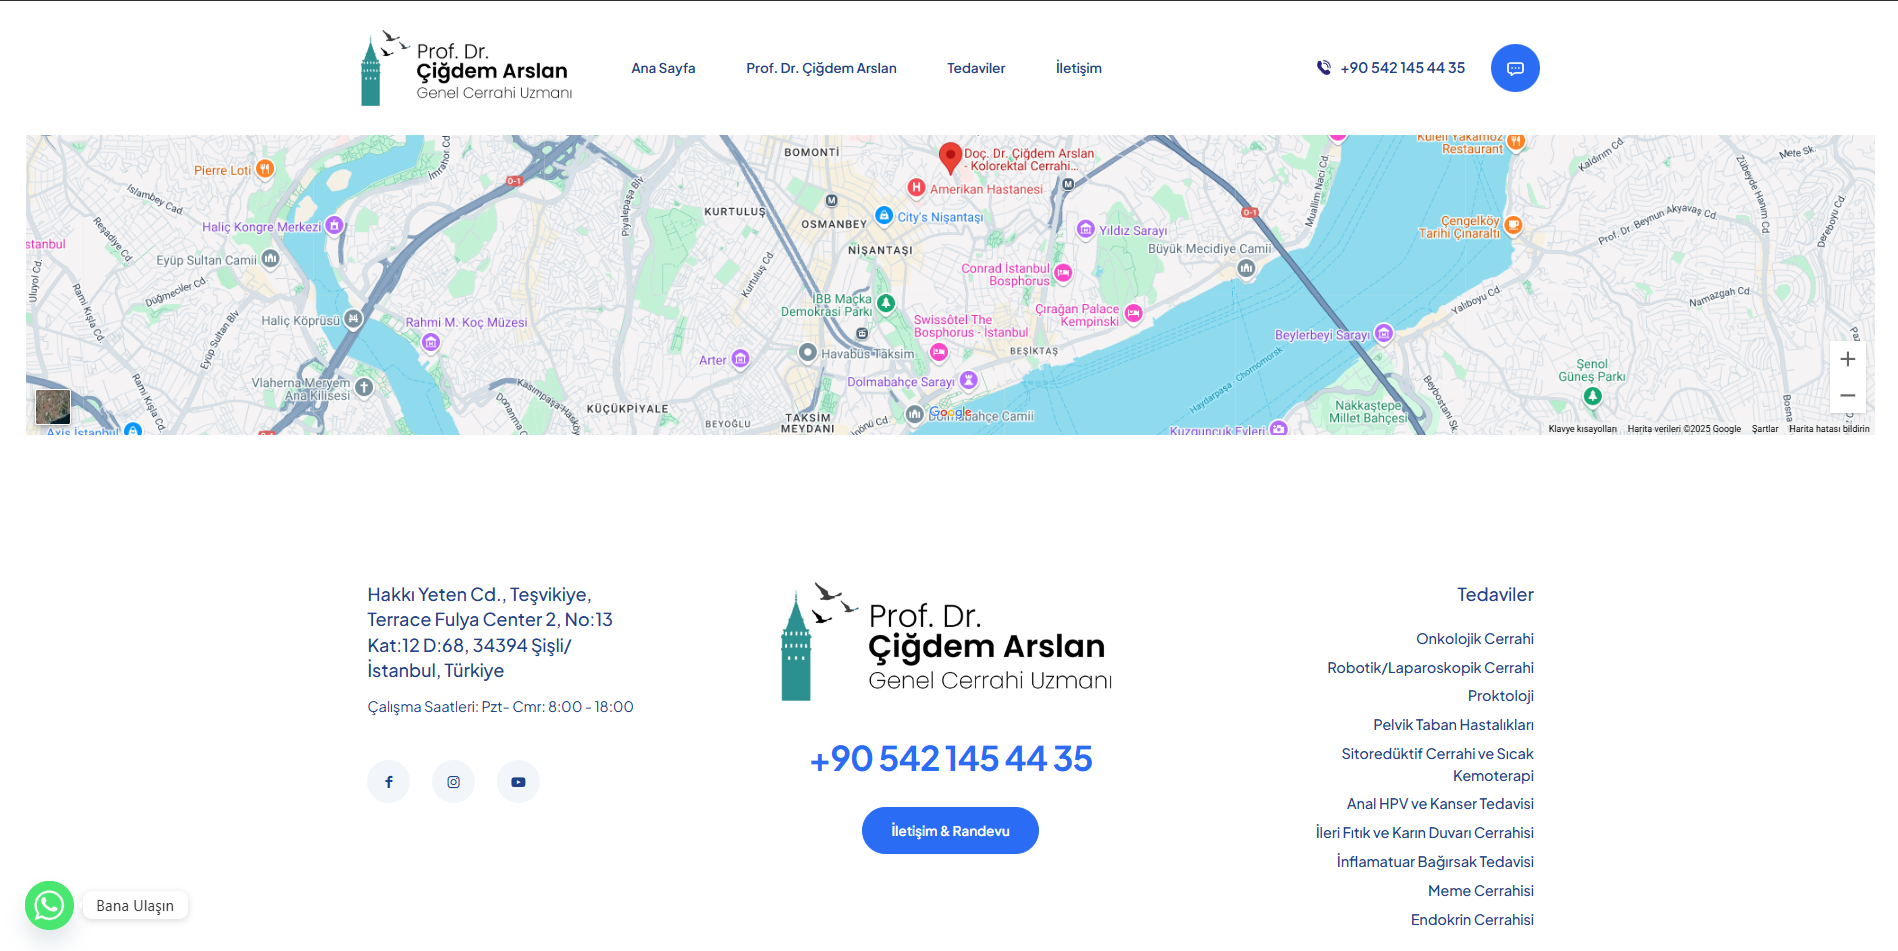Click the blue chat bubble button
The width and height of the screenshot is (1898, 951).
[1515, 68]
